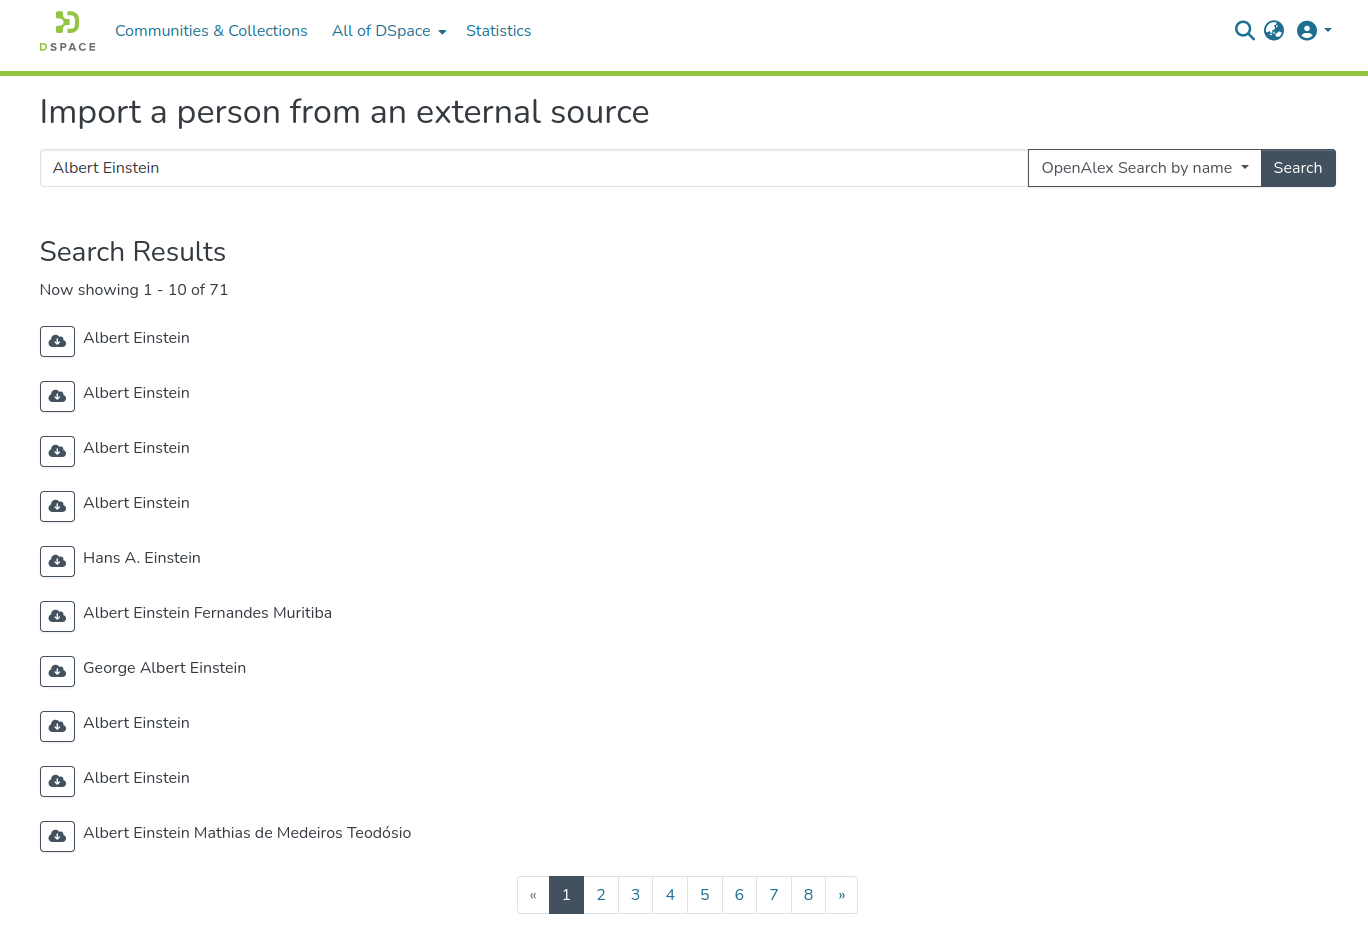The height and width of the screenshot is (931, 1368).
Task: Go to Communities & Collections
Action: (x=211, y=31)
